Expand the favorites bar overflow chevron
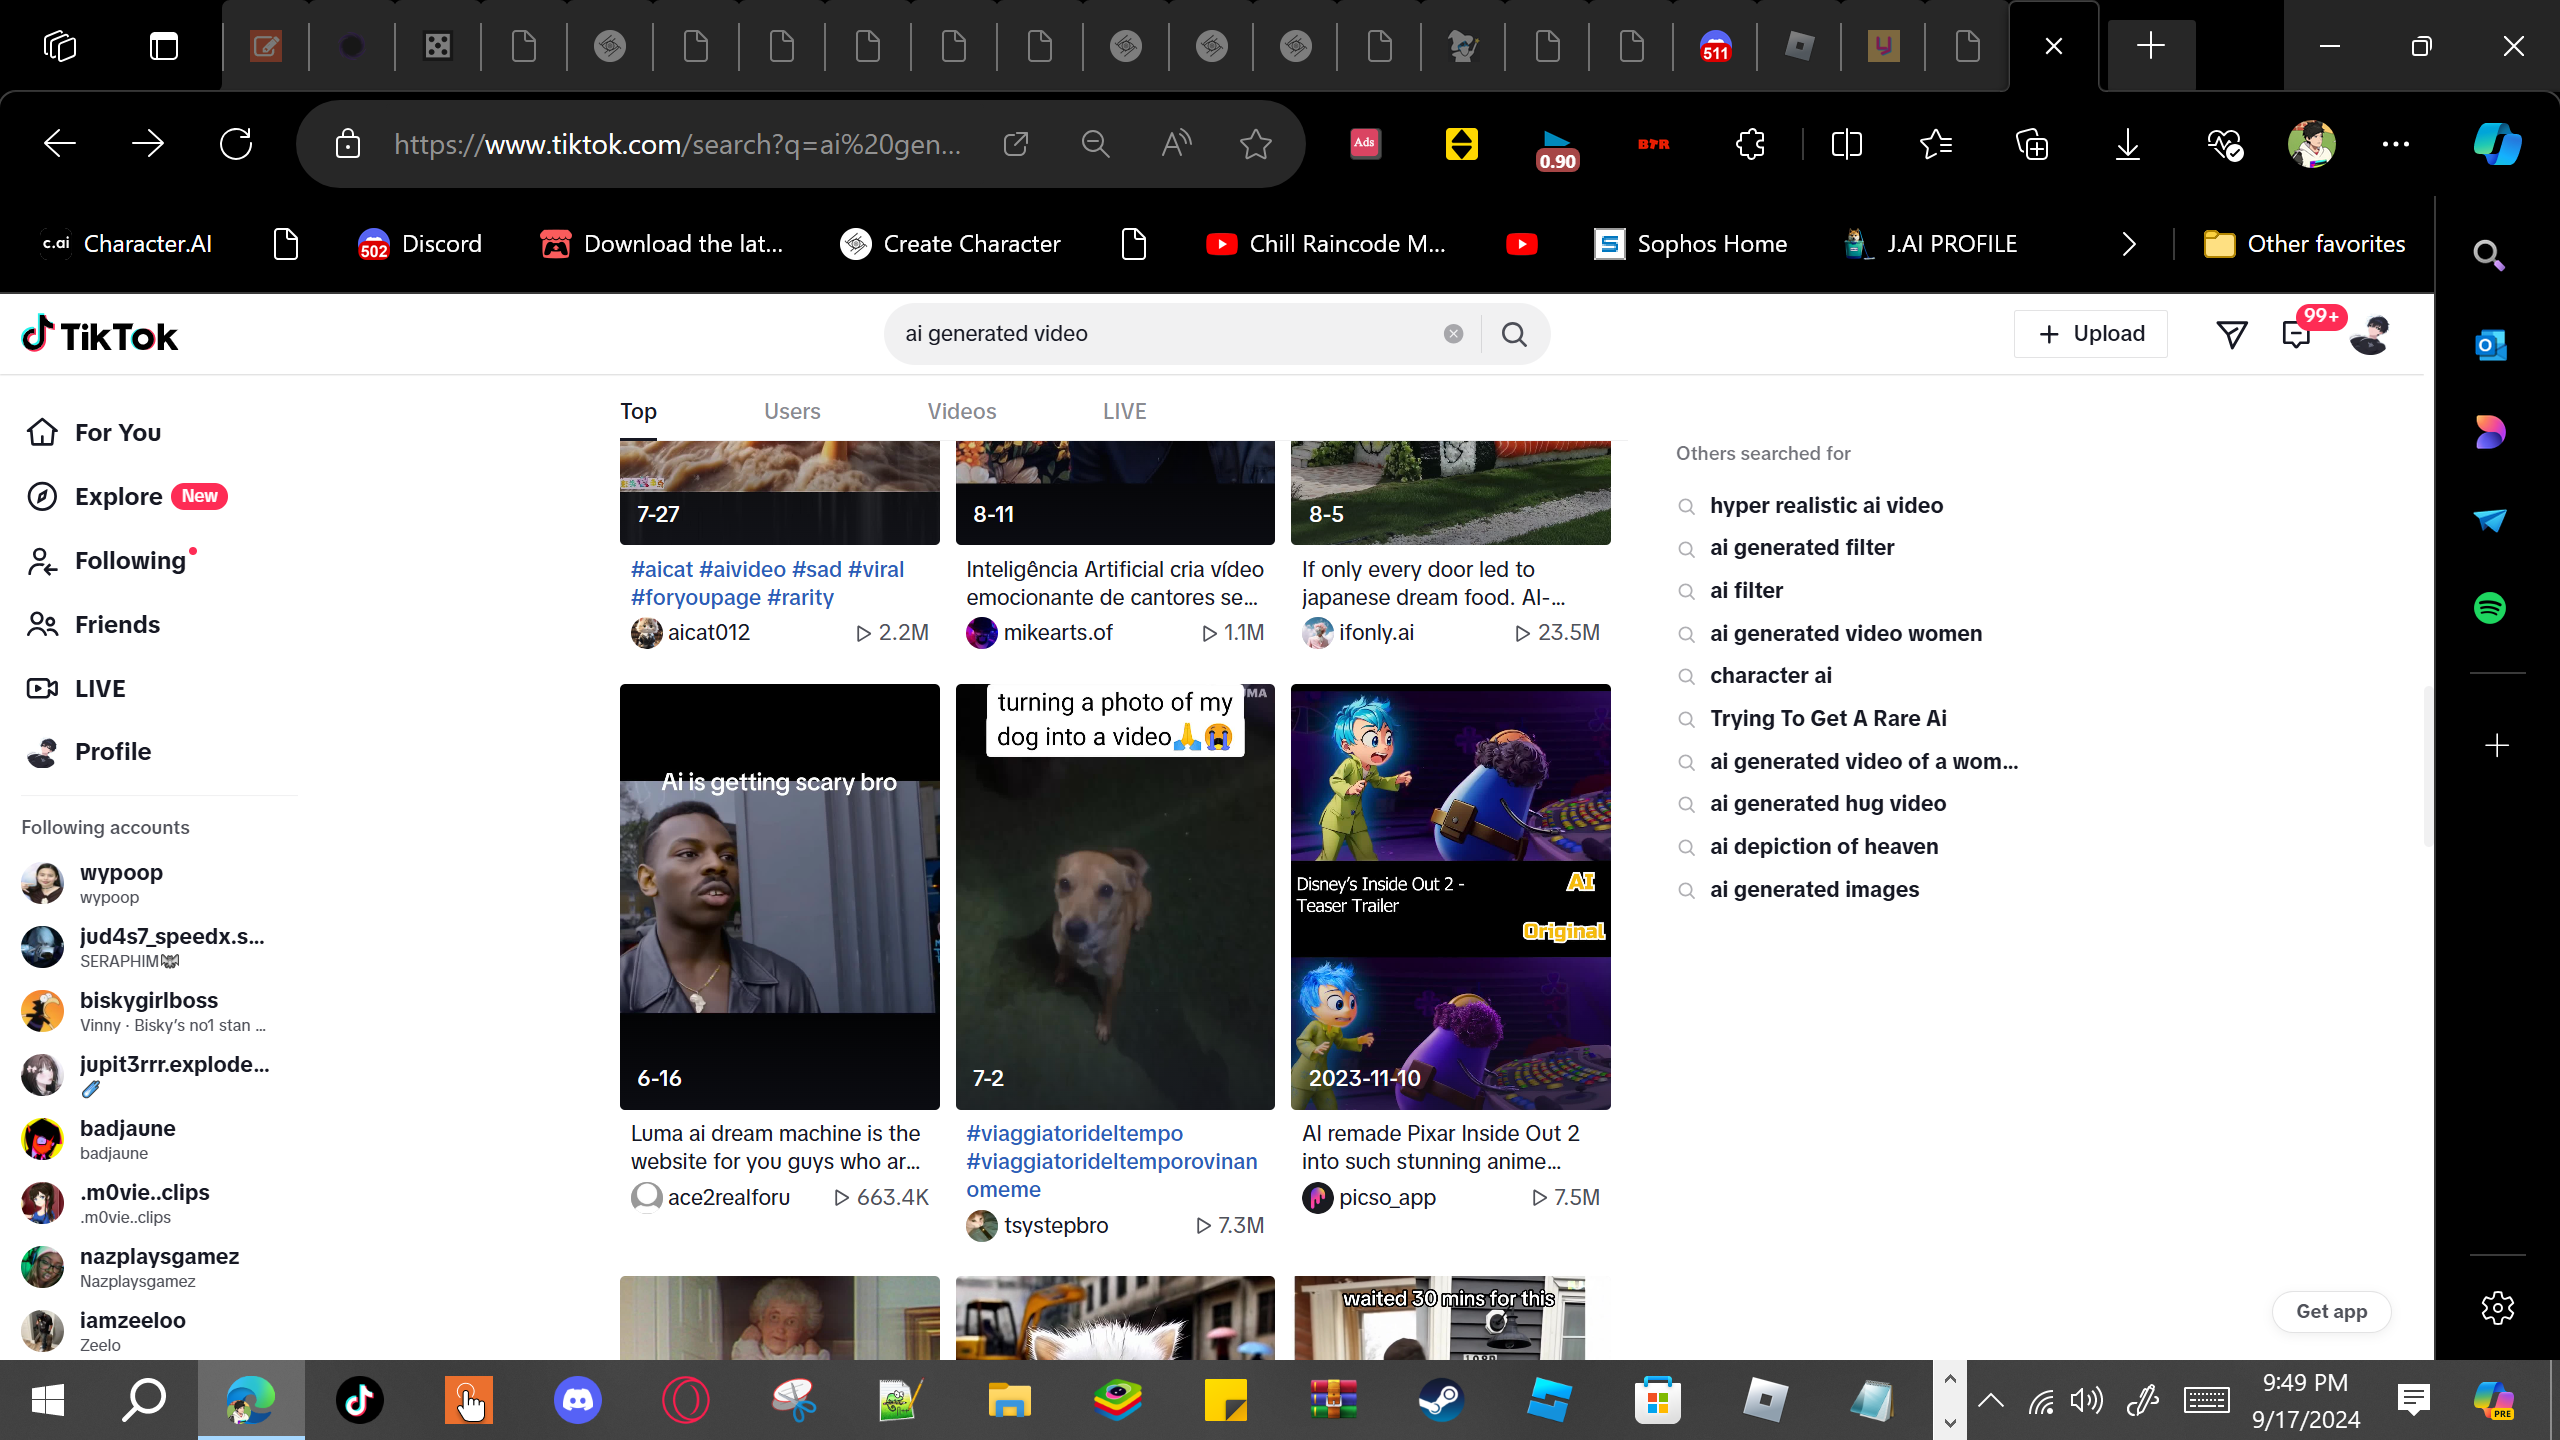This screenshot has height=1440, width=2560. pos(2128,244)
